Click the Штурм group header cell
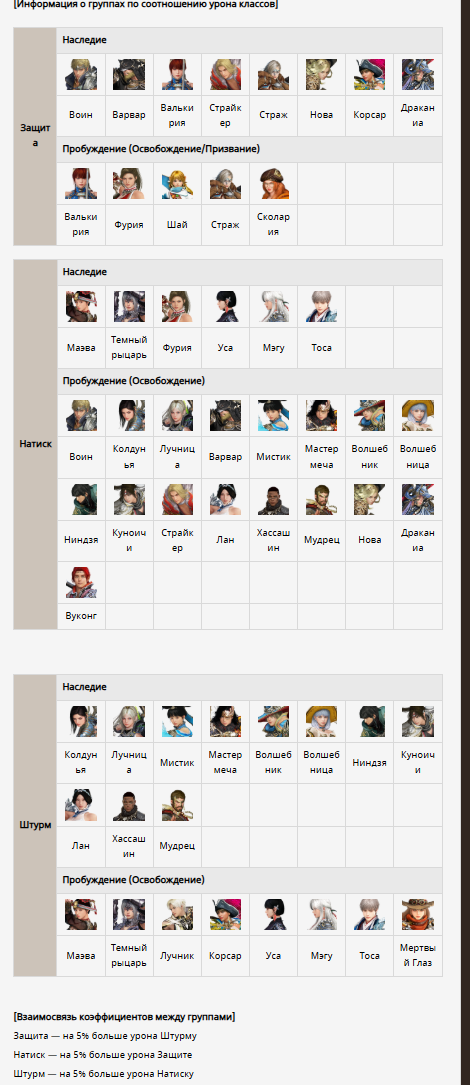The height and width of the screenshot is (1085, 470). (35, 826)
